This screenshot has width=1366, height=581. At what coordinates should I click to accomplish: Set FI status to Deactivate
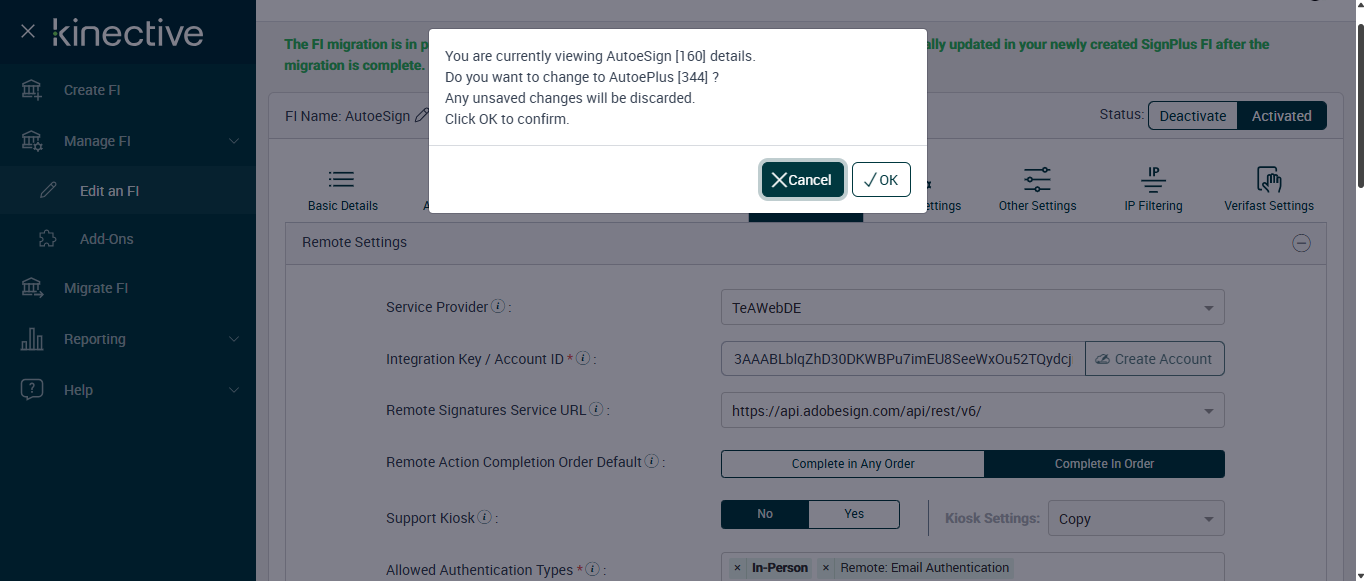pos(1192,116)
